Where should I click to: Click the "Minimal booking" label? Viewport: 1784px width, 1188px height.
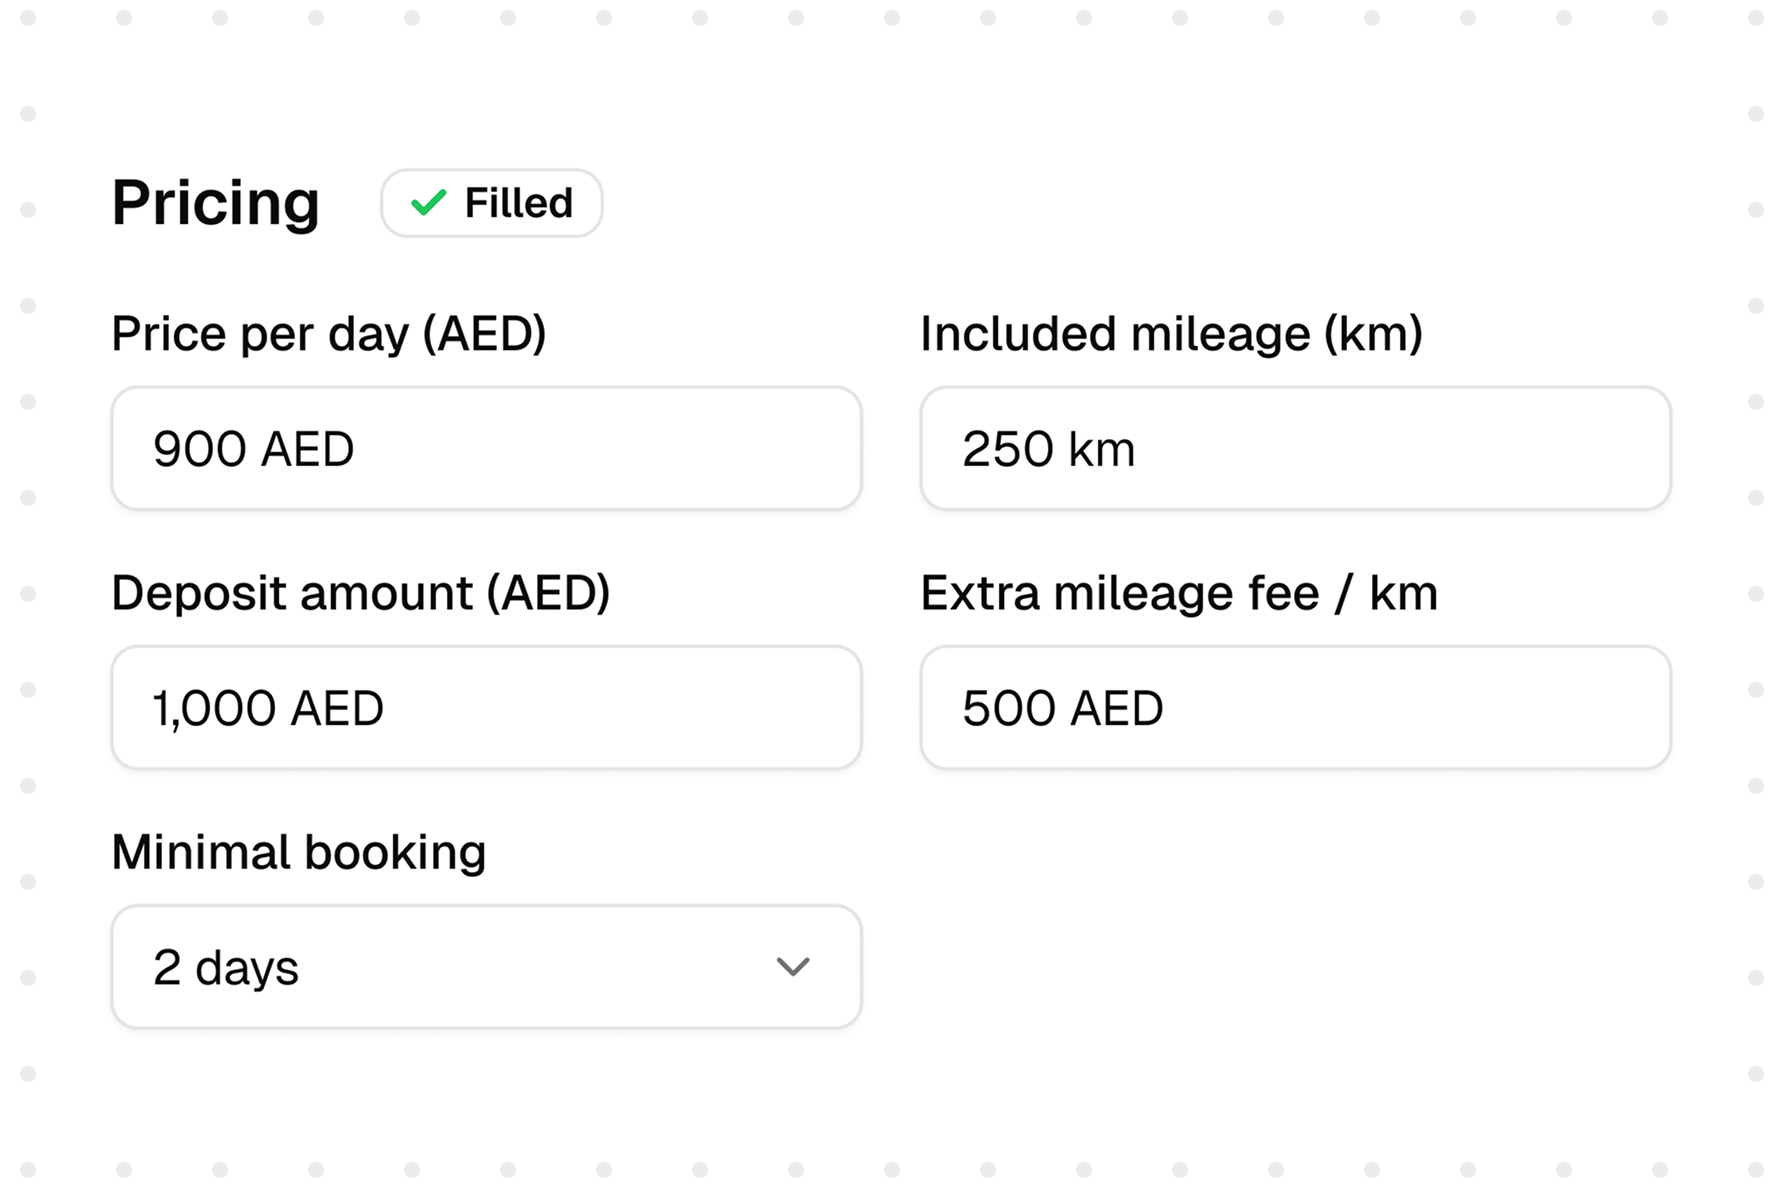pyautogui.click(x=298, y=852)
